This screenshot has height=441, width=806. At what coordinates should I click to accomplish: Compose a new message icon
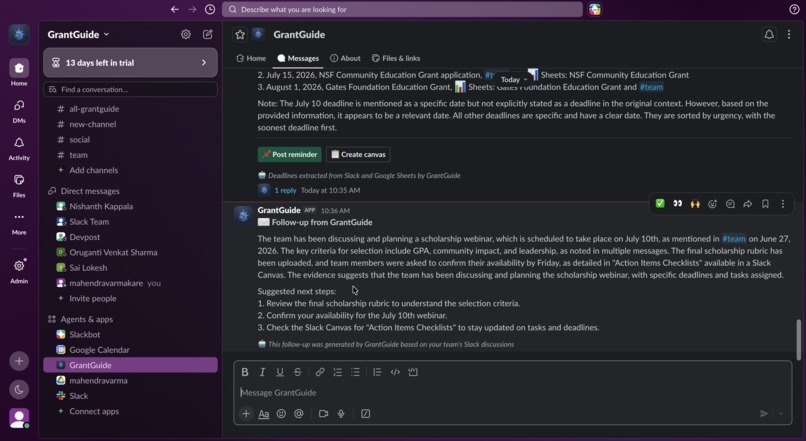point(208,34)
